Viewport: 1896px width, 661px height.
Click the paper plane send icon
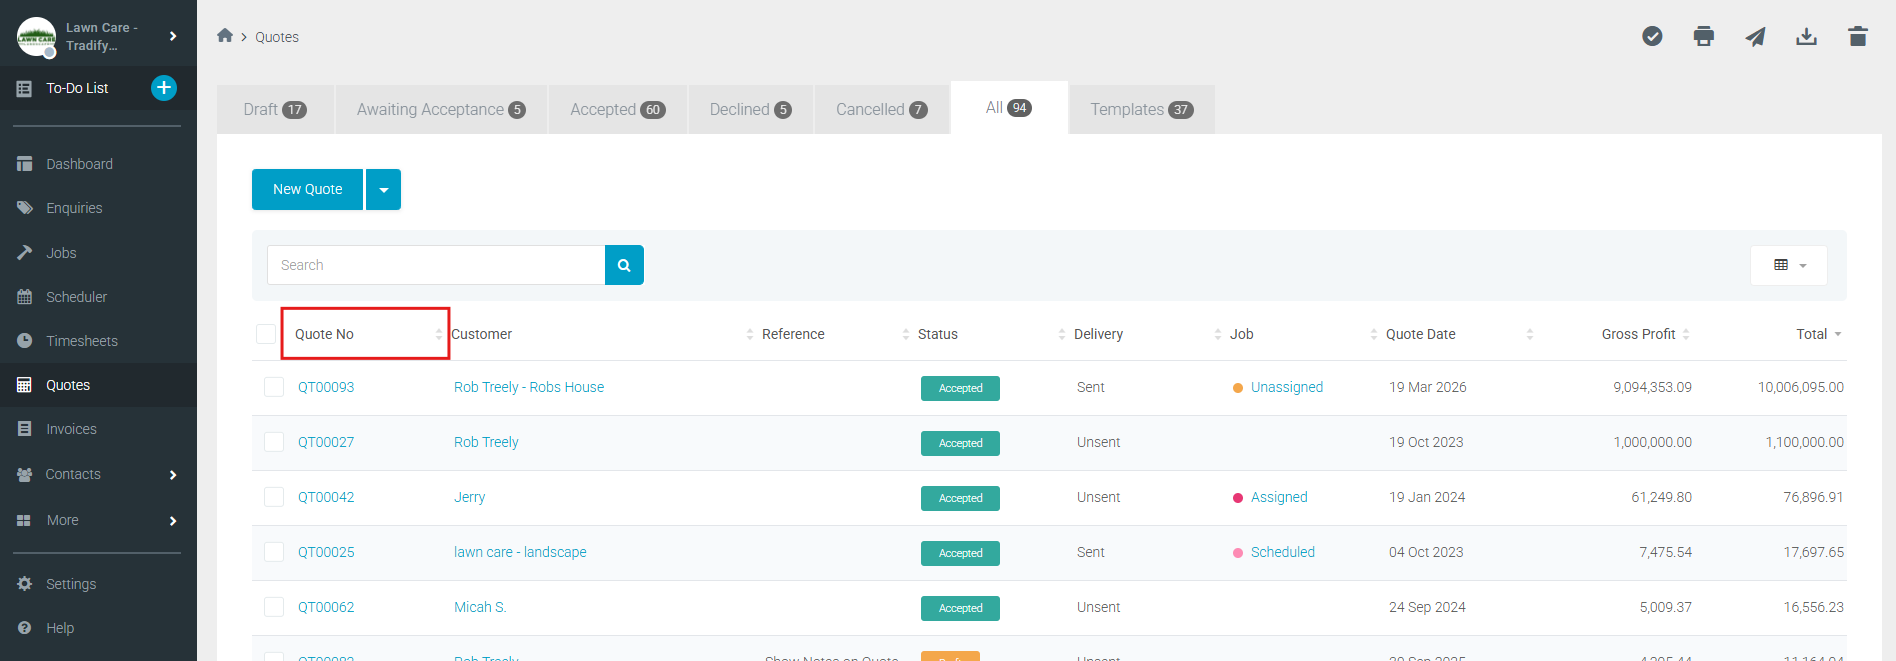coord(1755,37)
